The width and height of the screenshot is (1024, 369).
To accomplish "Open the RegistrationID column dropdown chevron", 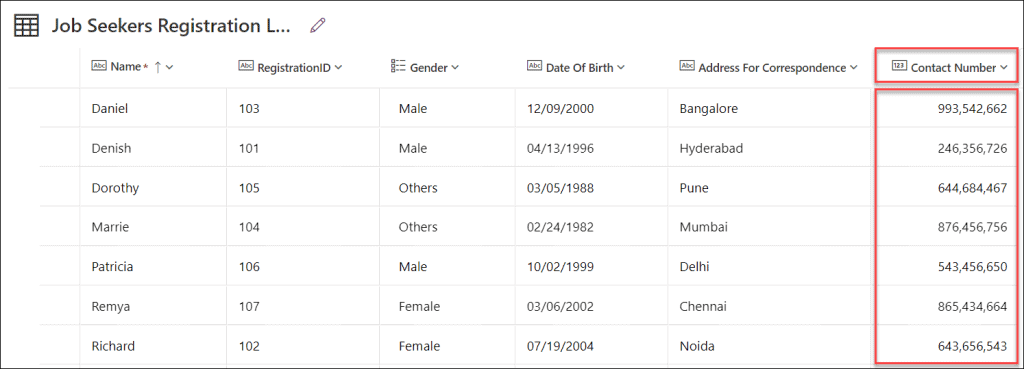I will point(338,67).
